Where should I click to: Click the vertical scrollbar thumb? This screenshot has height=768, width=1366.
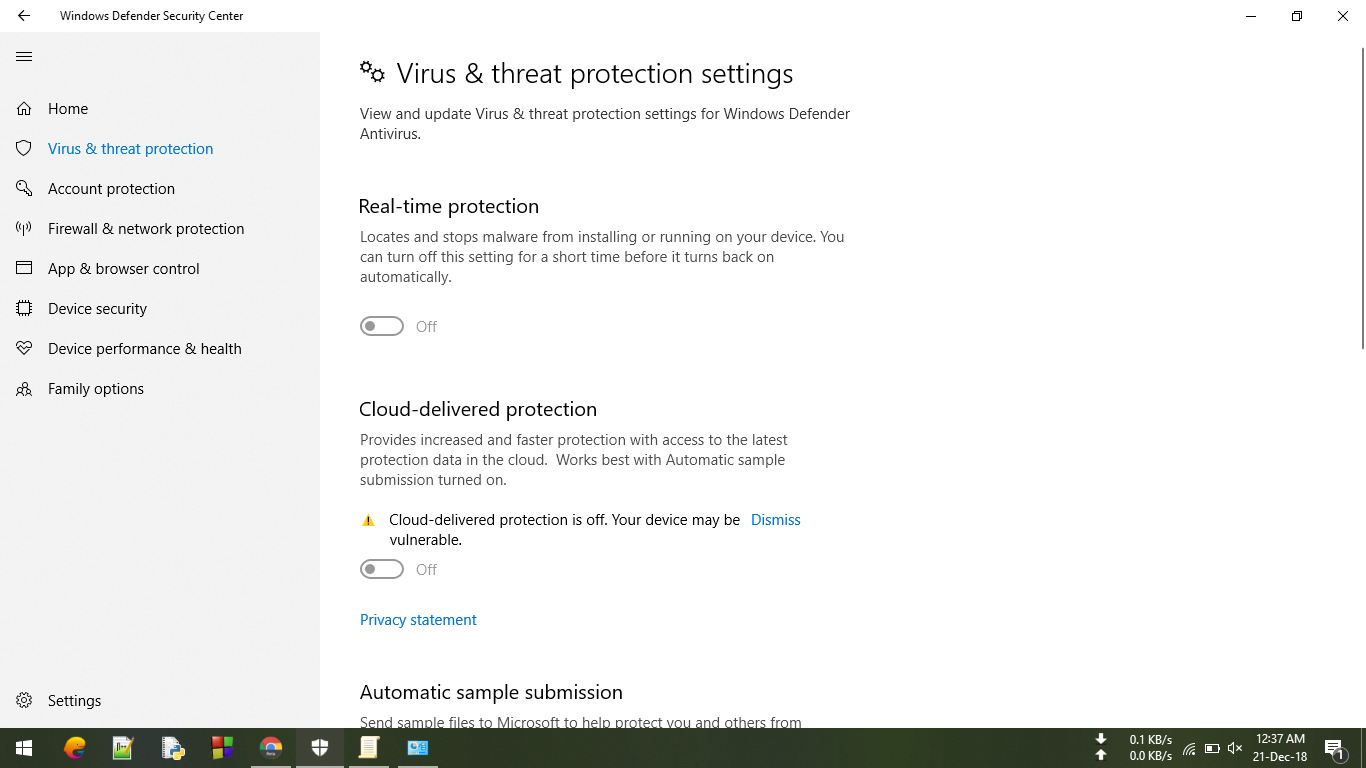[1362, 199]
